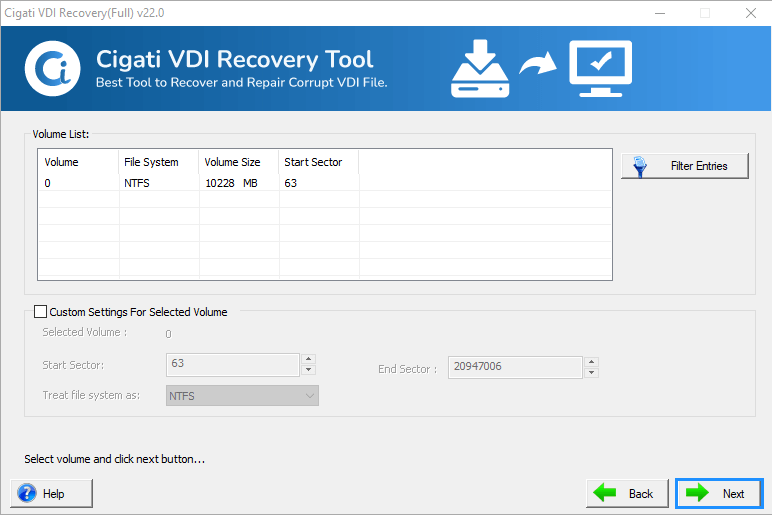The image size is (772, 515).
Task: Click the File System column header
Action: click(159, 162)
